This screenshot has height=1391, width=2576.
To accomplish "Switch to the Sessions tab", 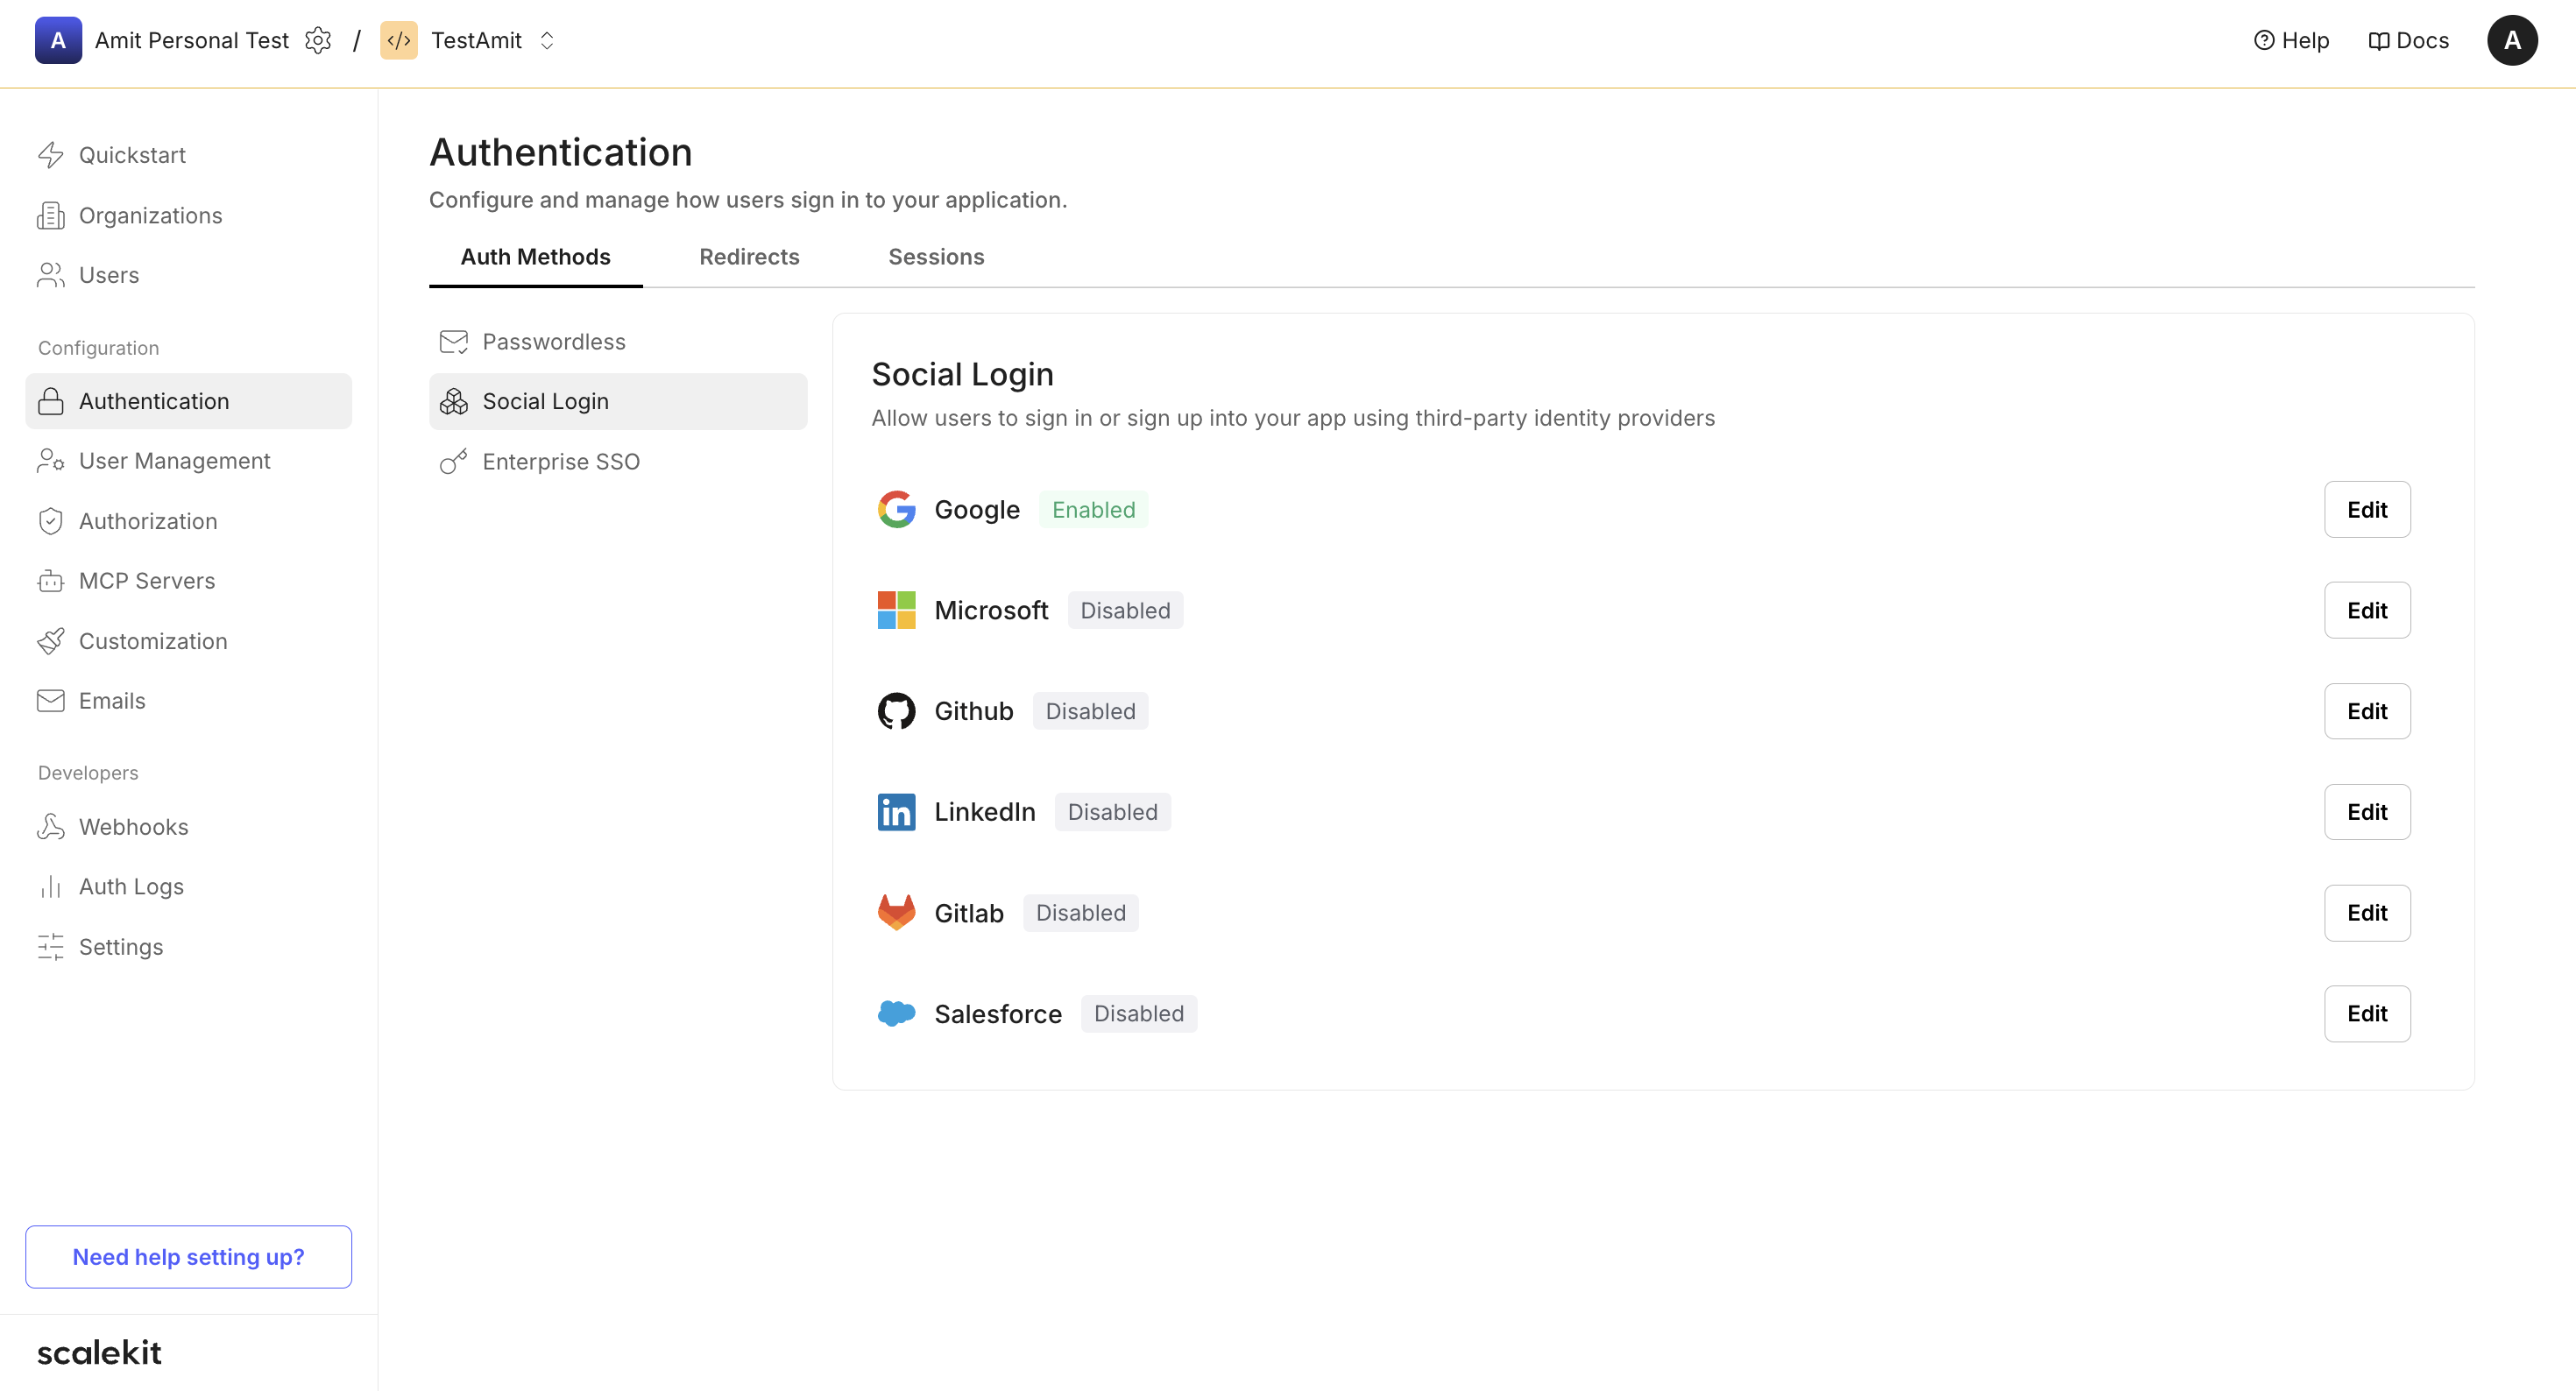I will (936, 257).
